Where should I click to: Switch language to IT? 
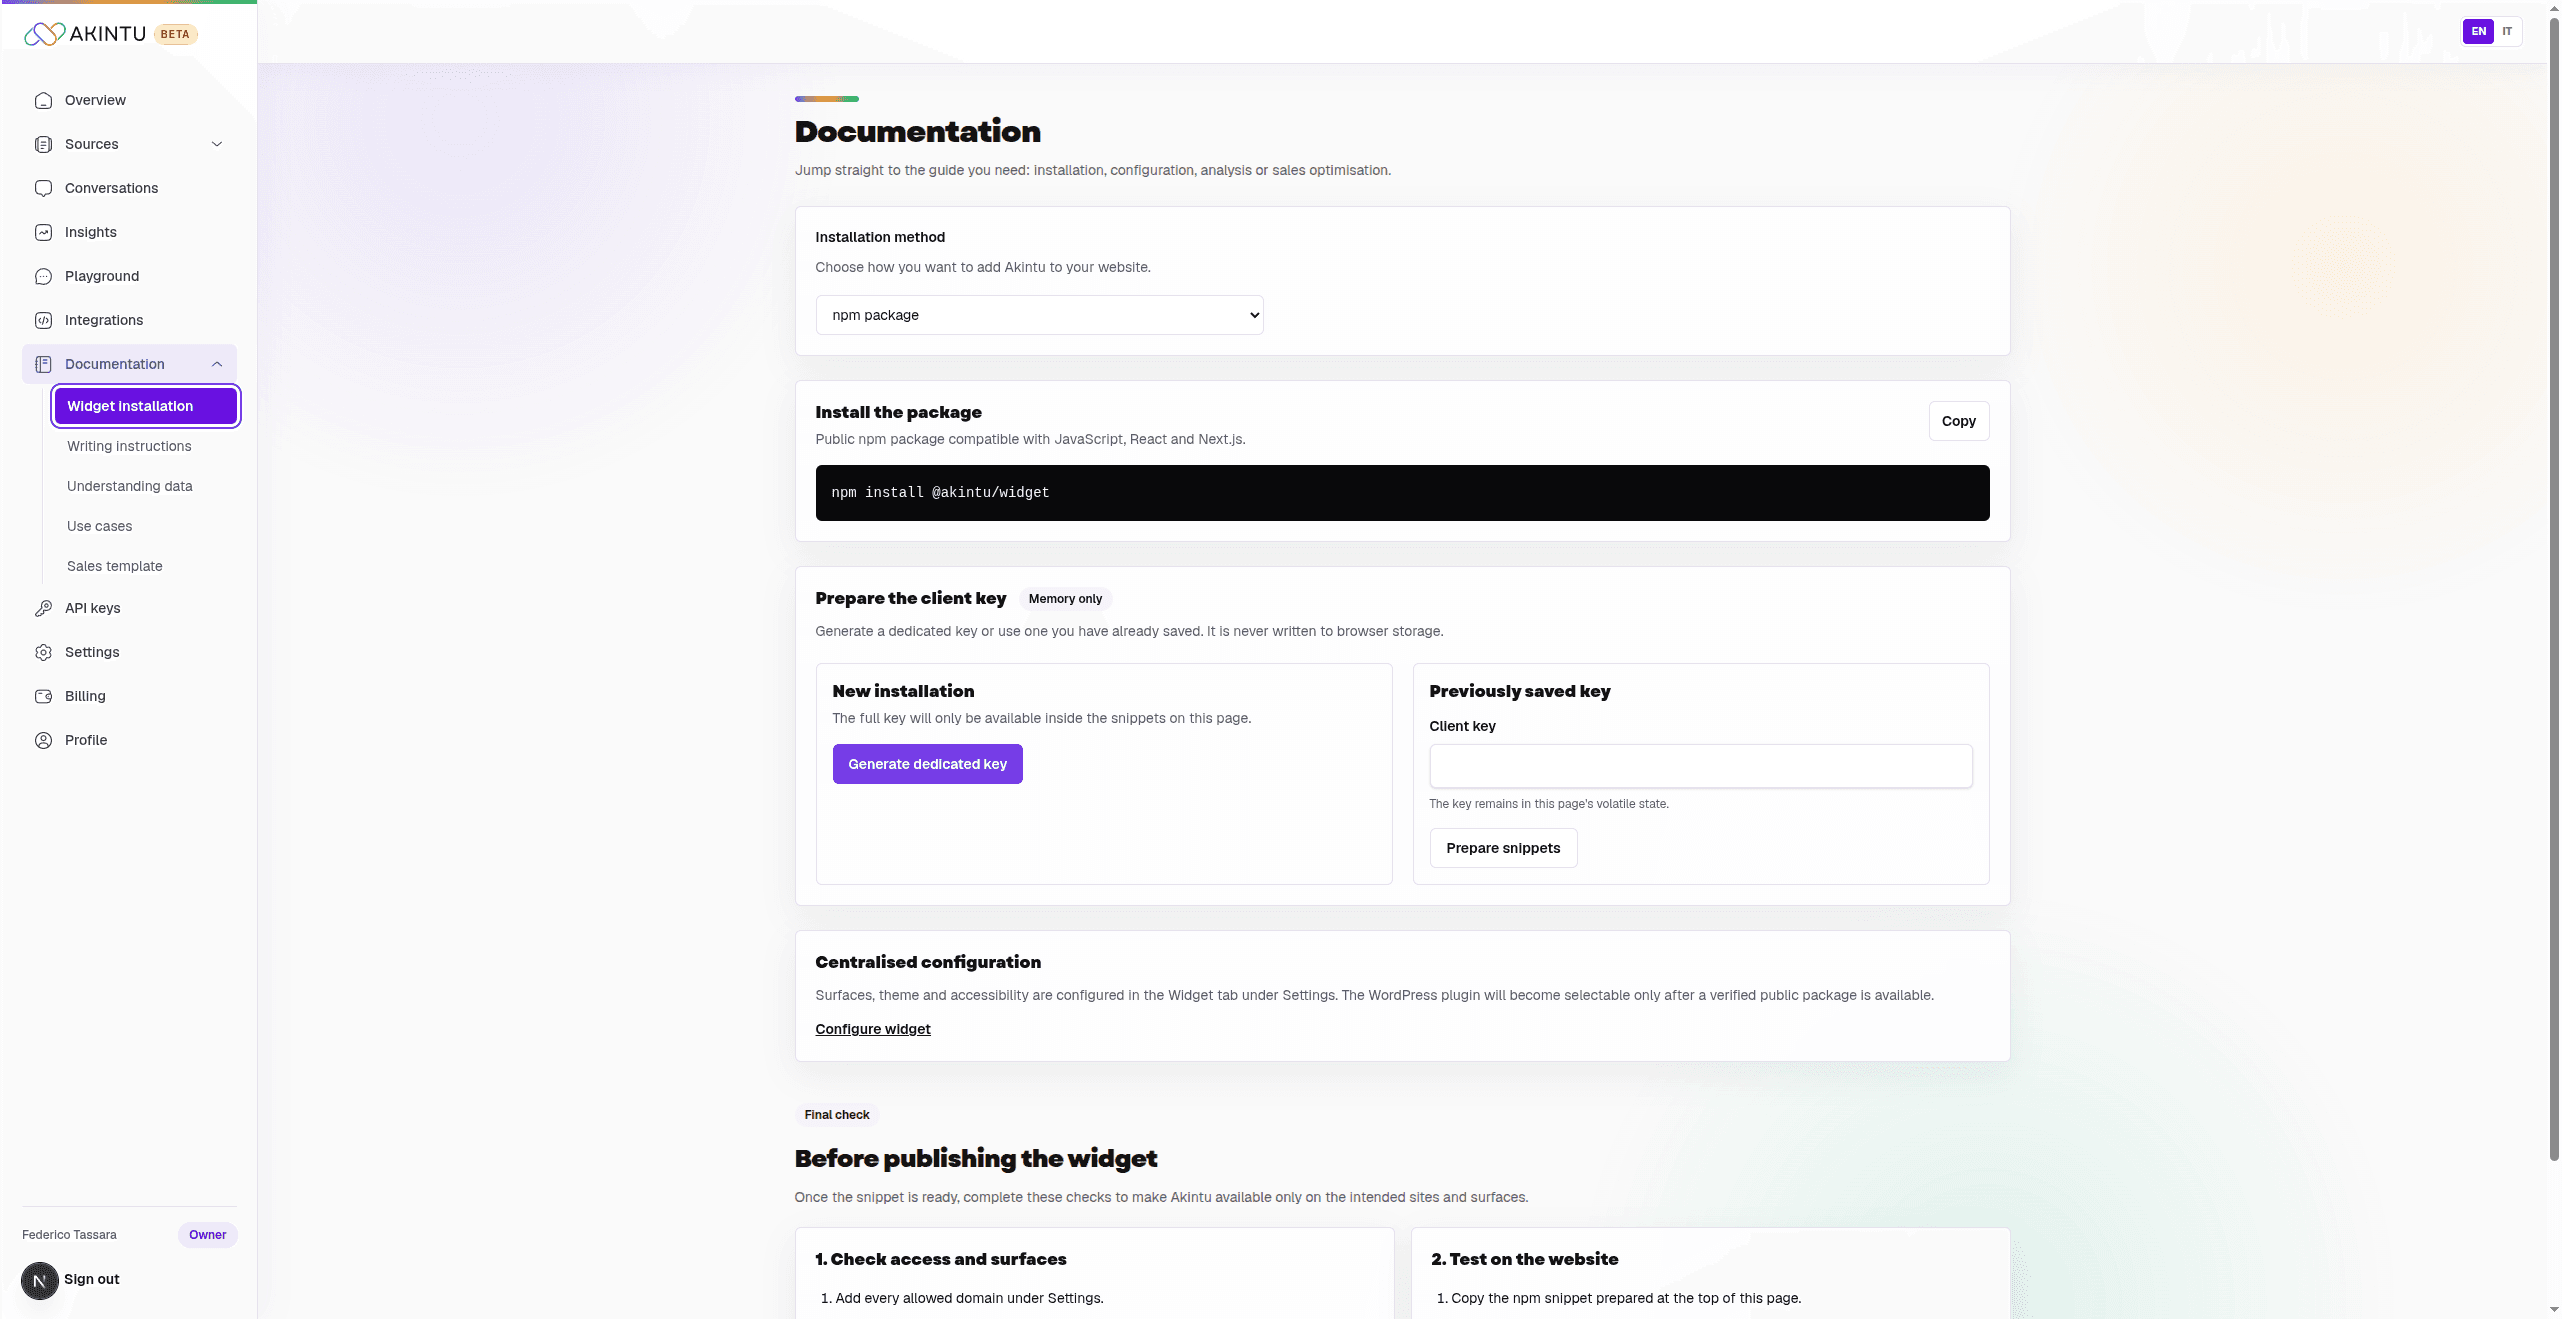2507,31
